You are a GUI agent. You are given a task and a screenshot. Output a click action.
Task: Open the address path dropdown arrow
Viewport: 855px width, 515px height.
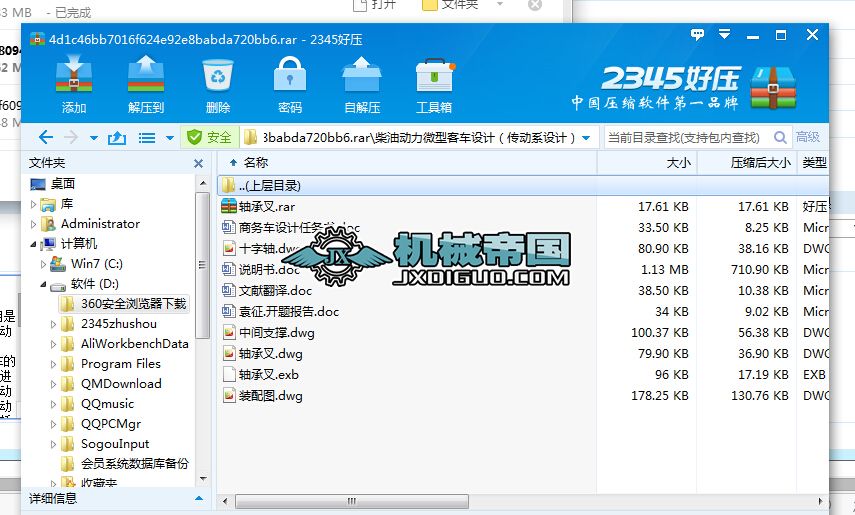click(x=586, y=138)
